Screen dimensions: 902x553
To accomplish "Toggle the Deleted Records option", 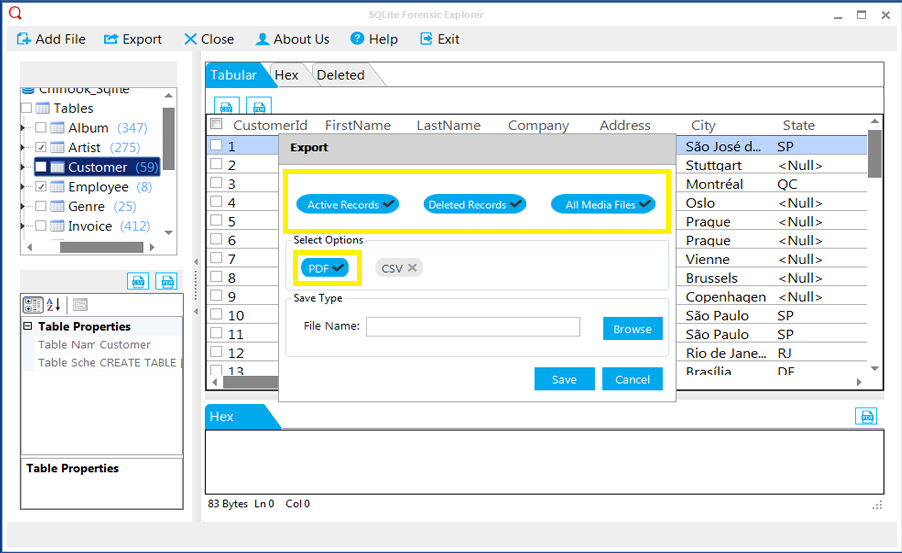I will [475, 204].
